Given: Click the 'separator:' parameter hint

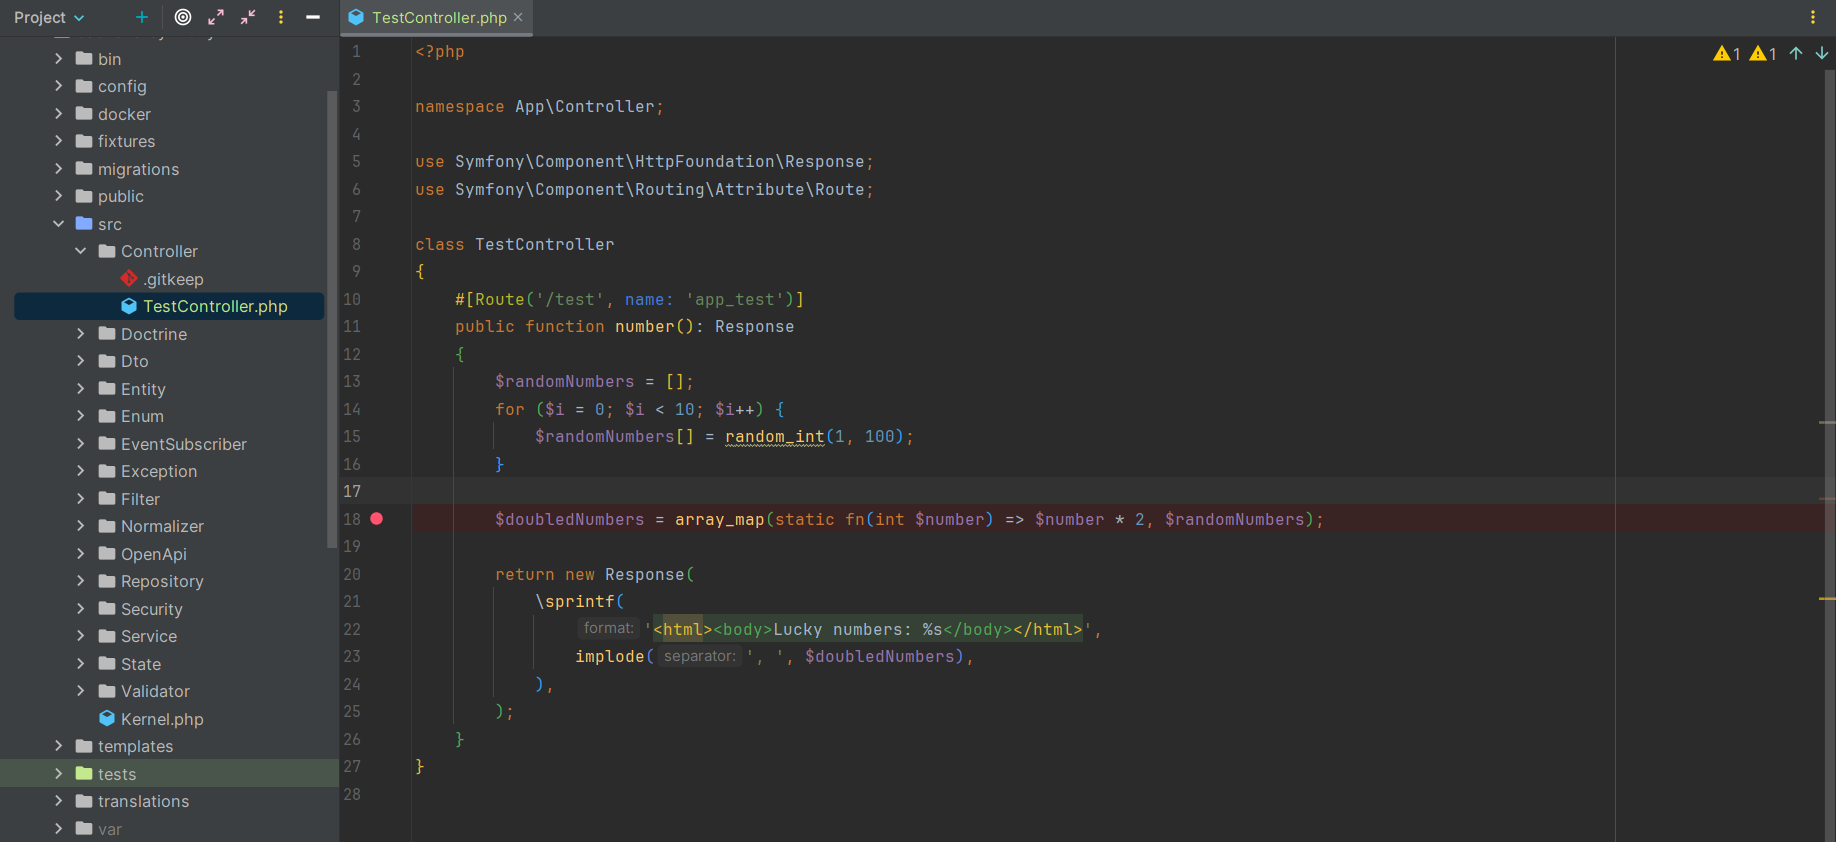Looking at the screenshot, I should pyautogui.click(x=699, y=656).
